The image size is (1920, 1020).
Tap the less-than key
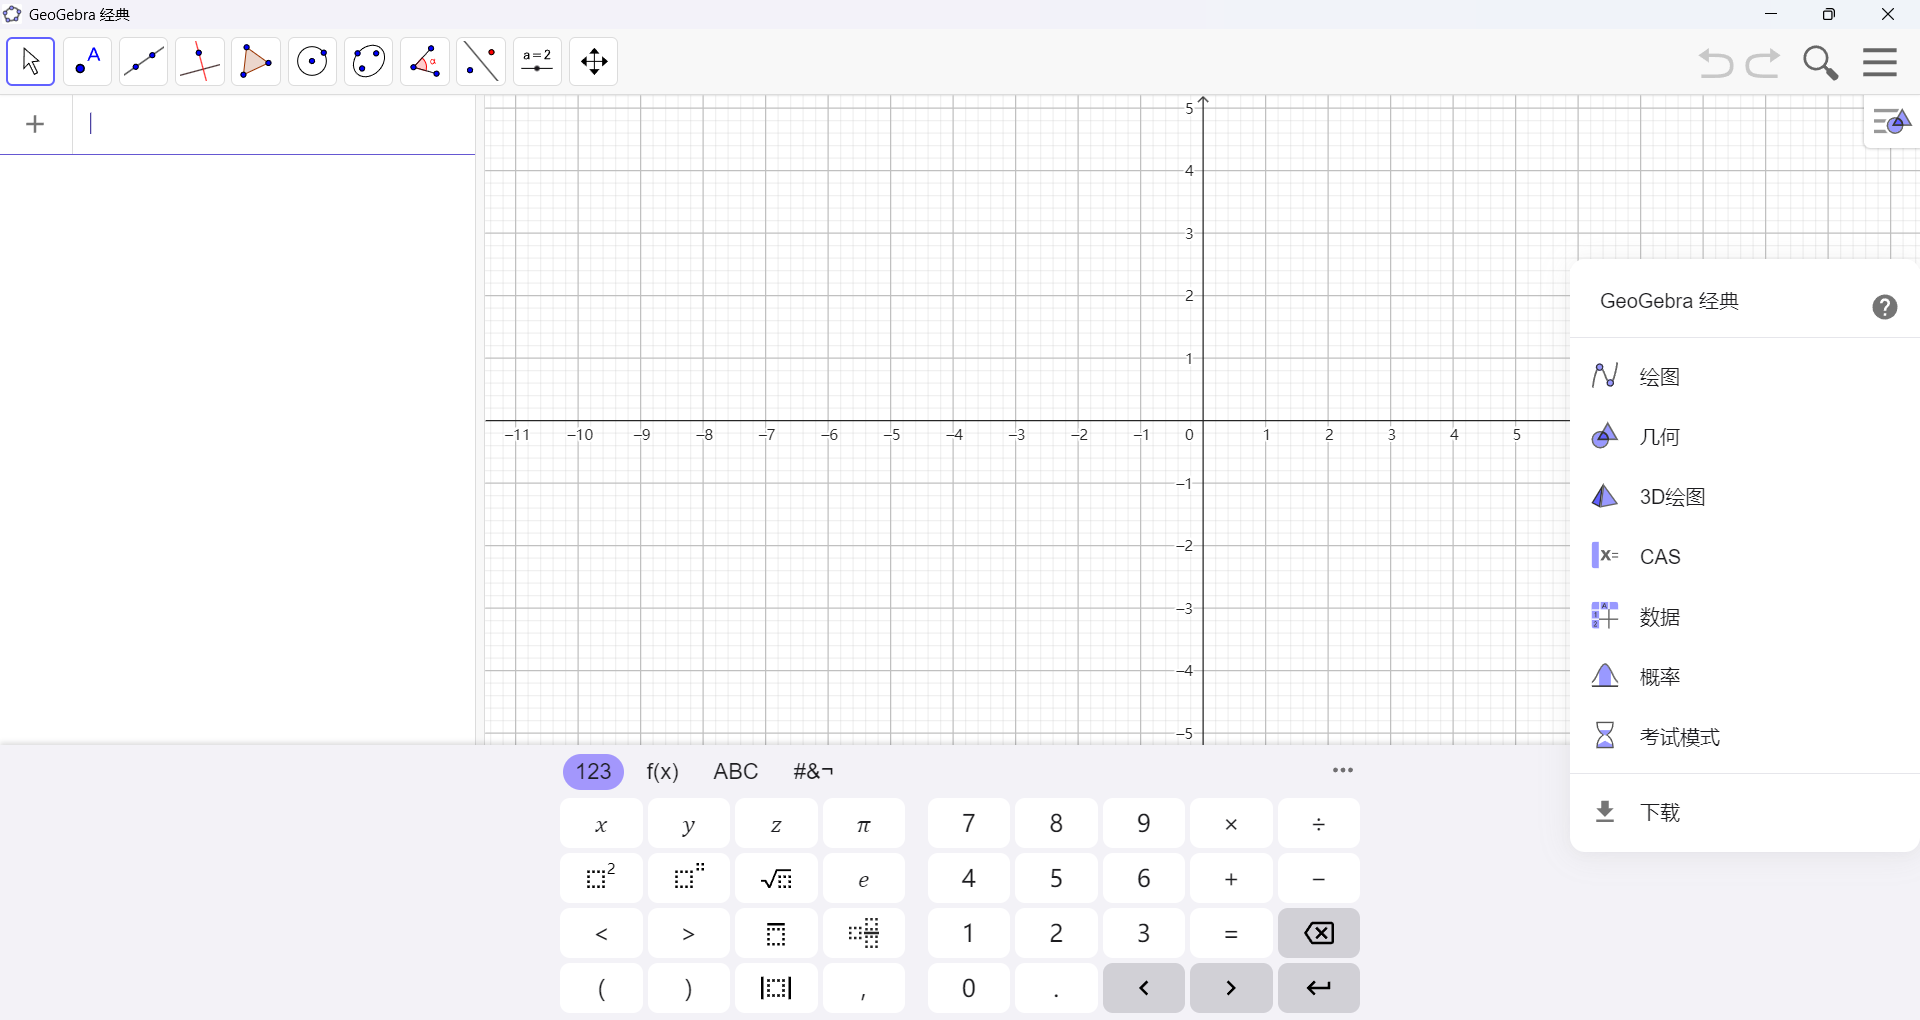(x=601, y=934)
